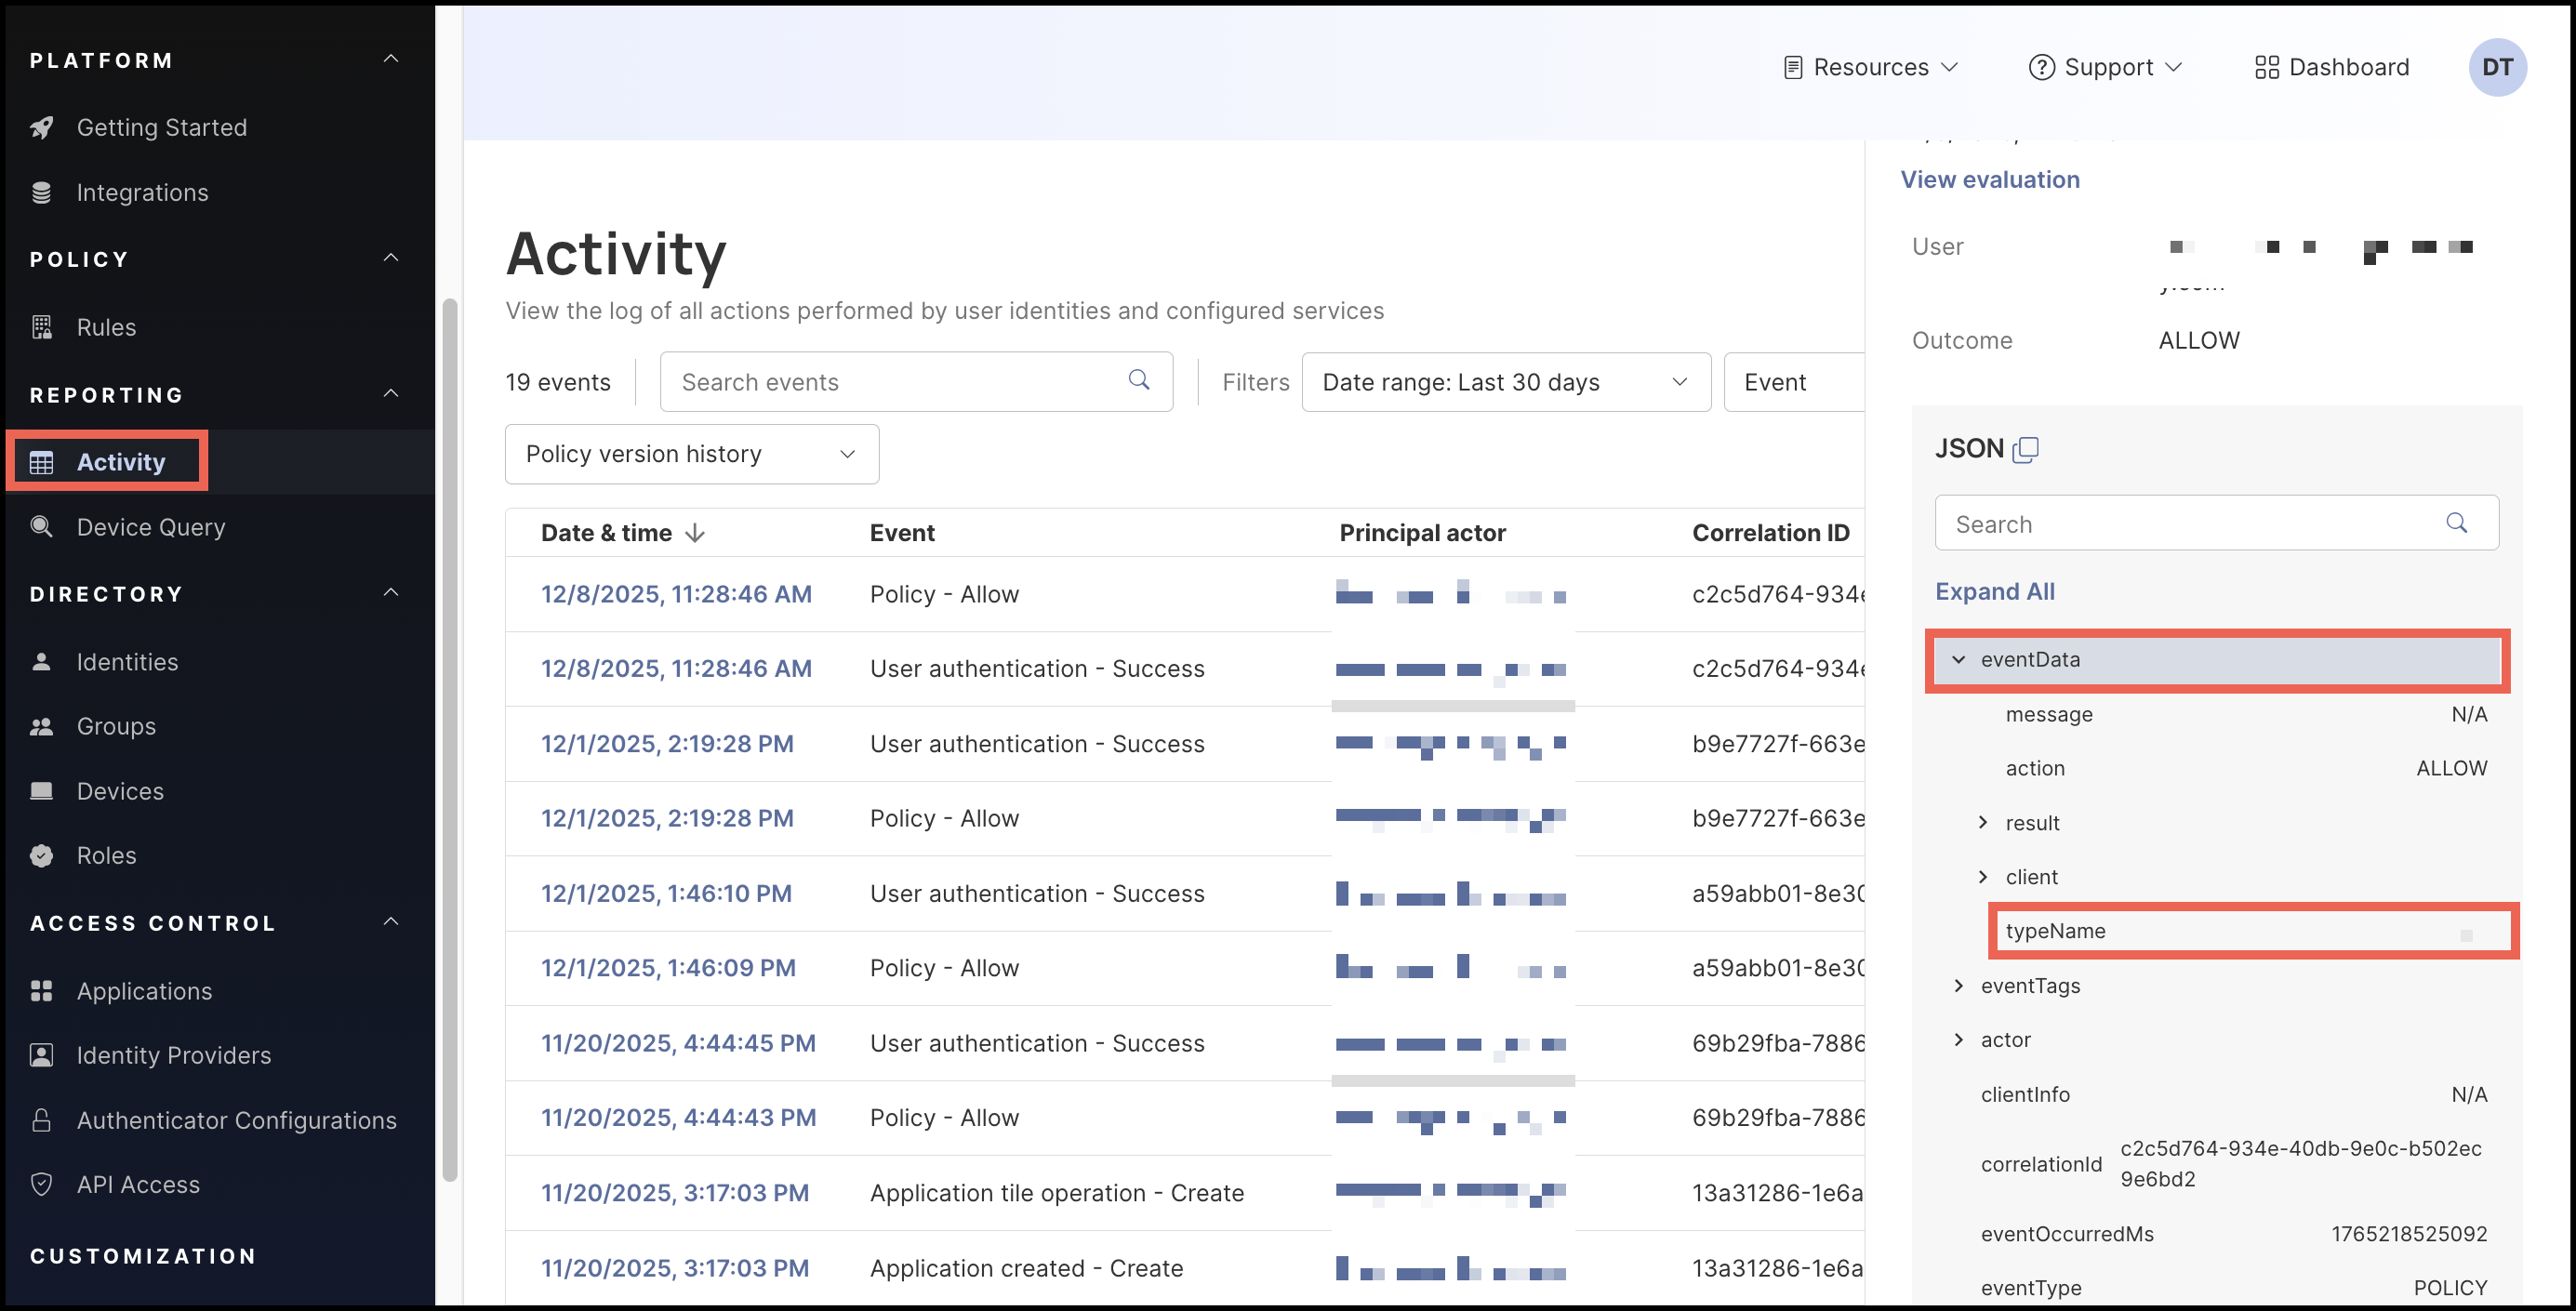
Task: Open the Dashboard grid icon link
Action: [x=2331, y=67]
